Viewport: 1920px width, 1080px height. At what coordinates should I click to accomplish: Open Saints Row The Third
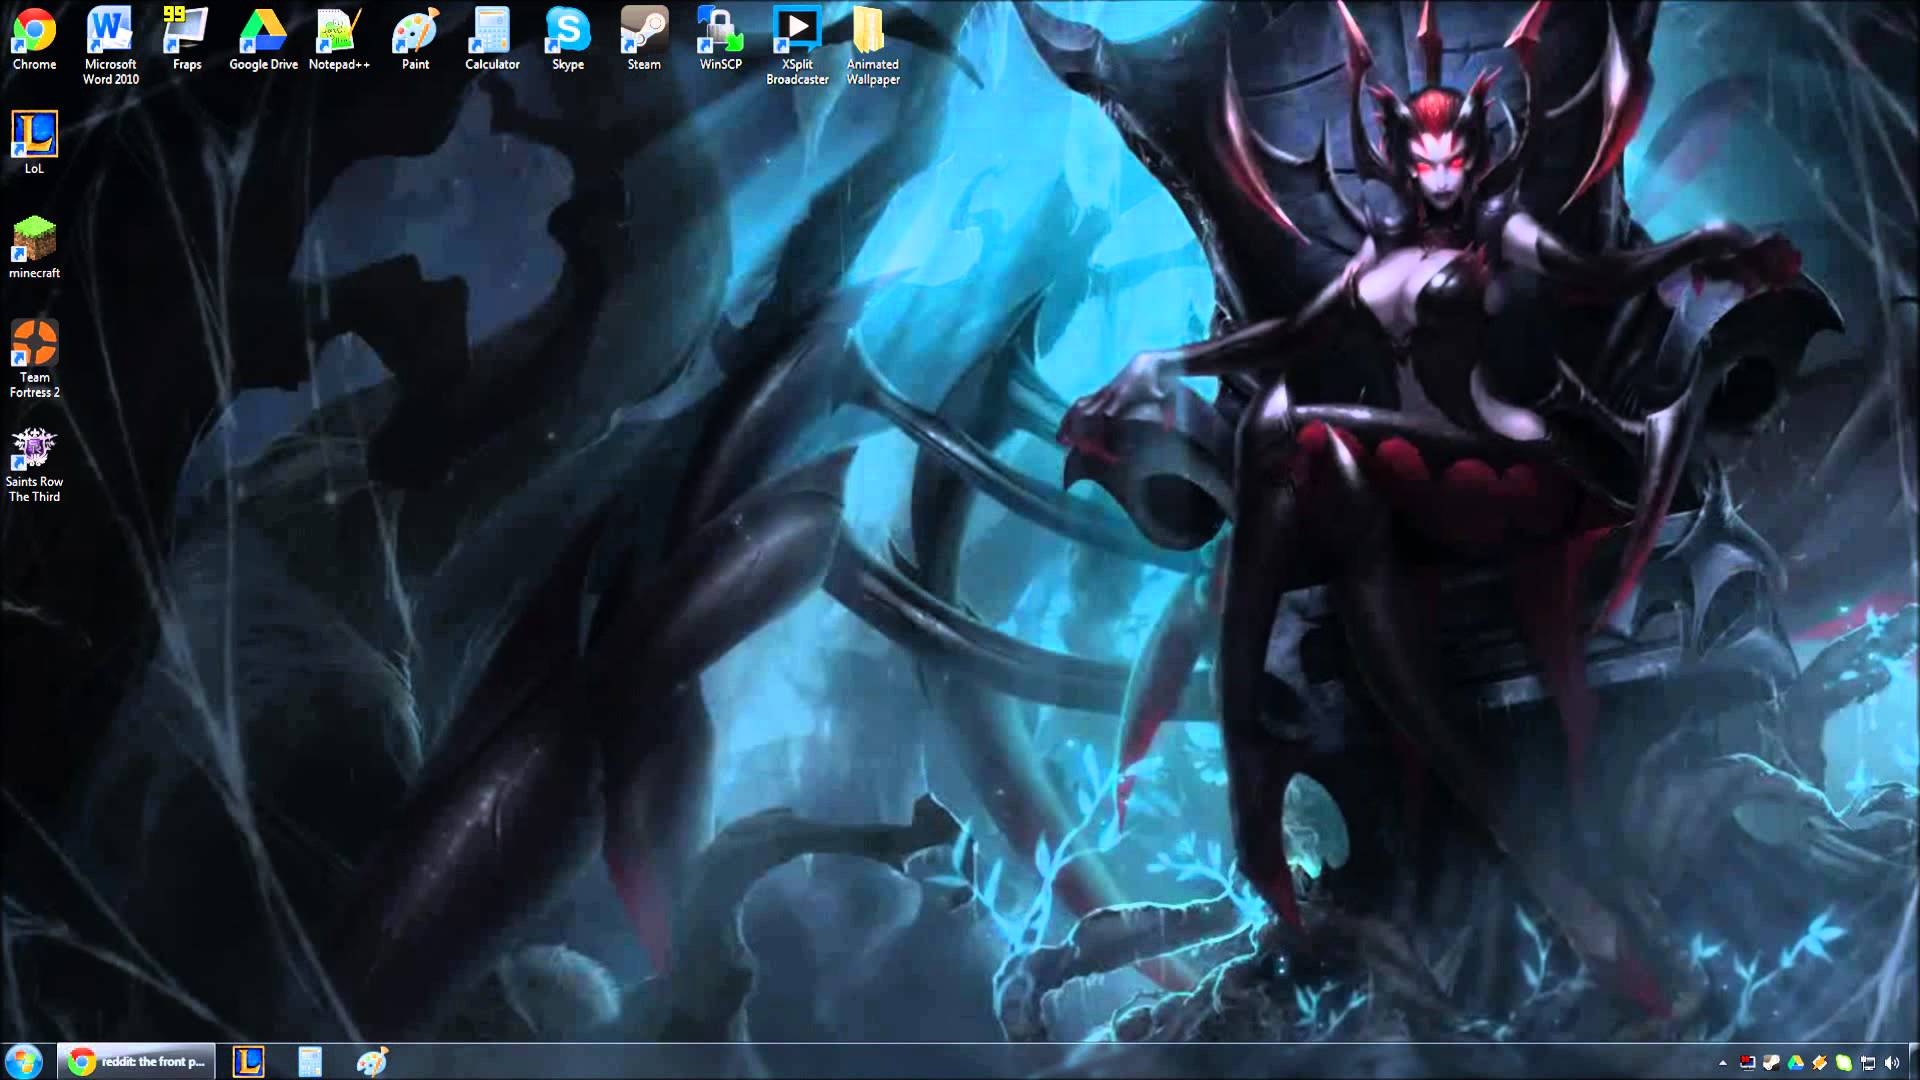tap(35, 445)
